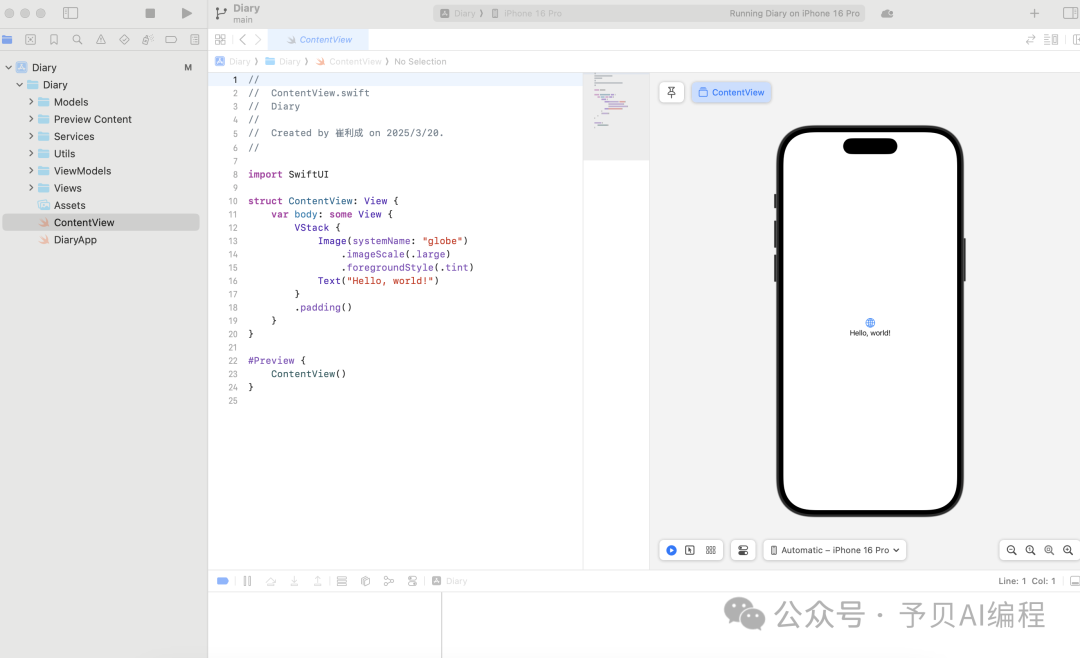Stop the running Diary app
The image size is (1080, 658).
point(150,13)
